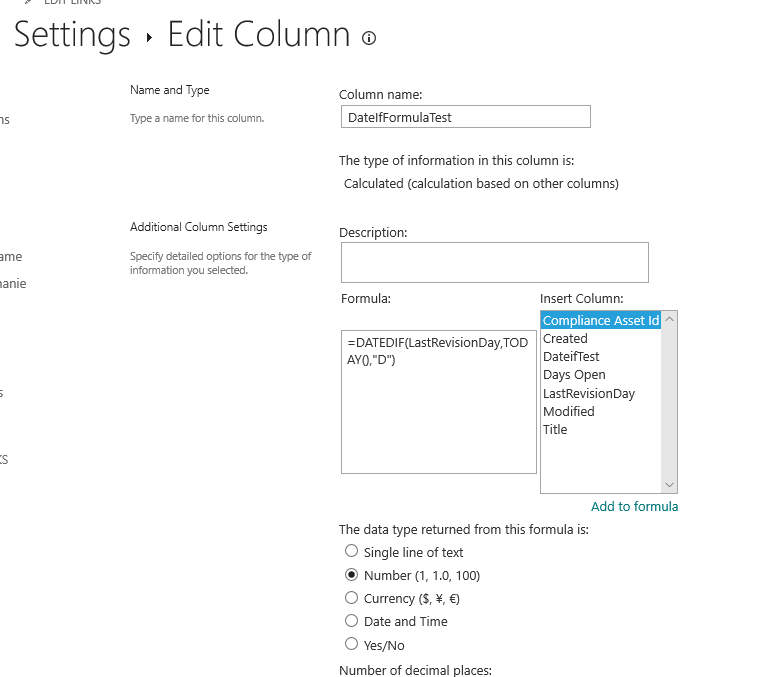Choose the Date and Time radio button
The image size is (761, 677).
pyautogui.click(x=351, y=621)
